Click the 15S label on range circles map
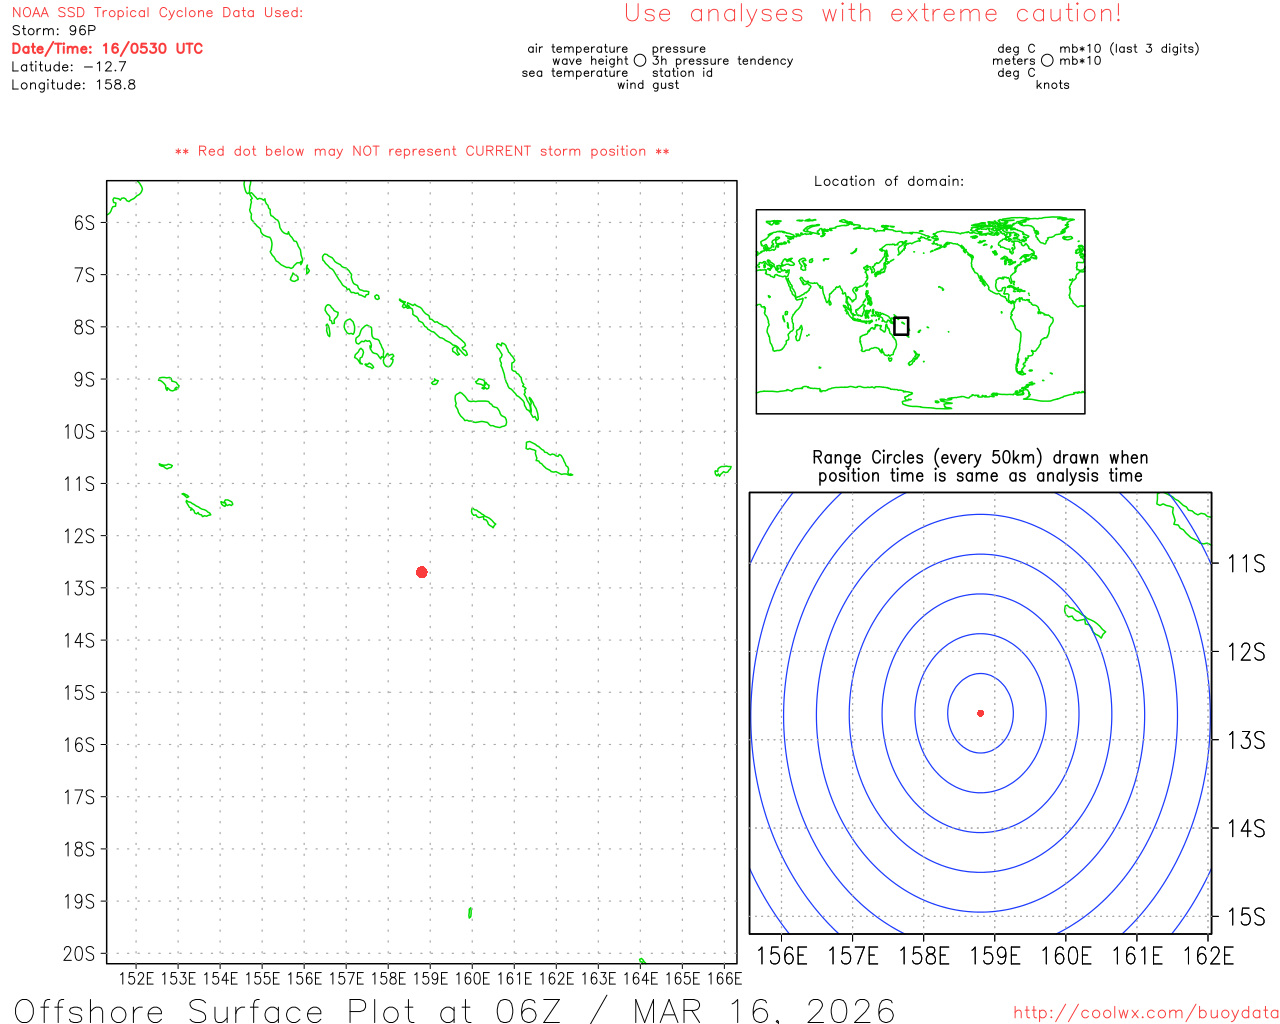The width and height of the screenshot is (1280, 1024). [1246, 917]
